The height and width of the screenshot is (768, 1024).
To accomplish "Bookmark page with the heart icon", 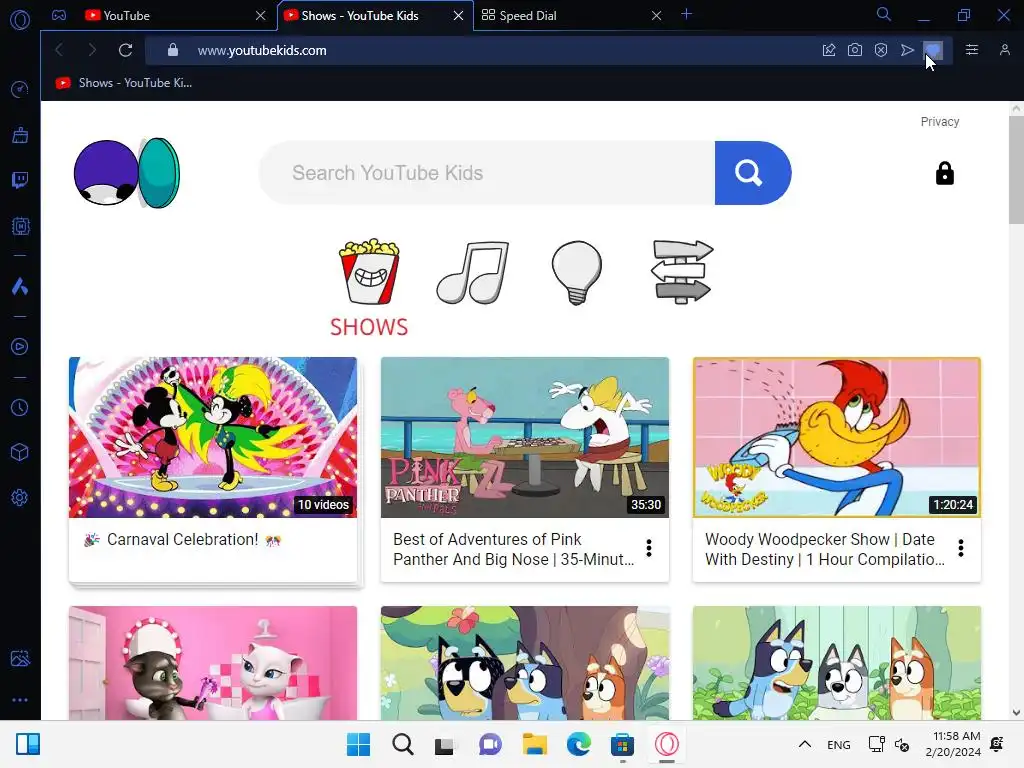I will 933,50.
